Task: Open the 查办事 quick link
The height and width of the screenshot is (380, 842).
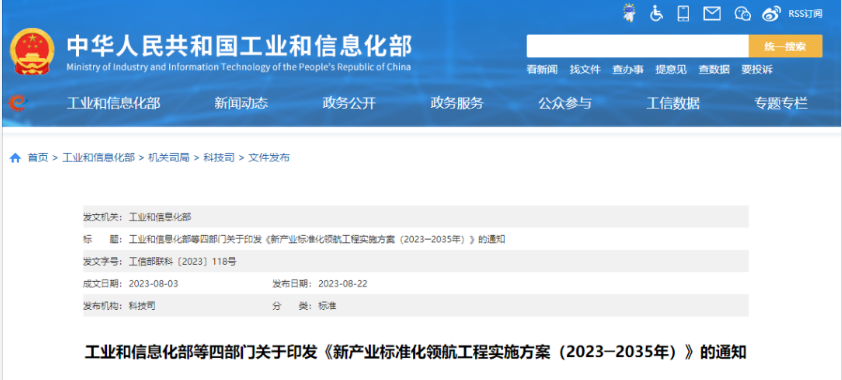Action: click(628, 69)
